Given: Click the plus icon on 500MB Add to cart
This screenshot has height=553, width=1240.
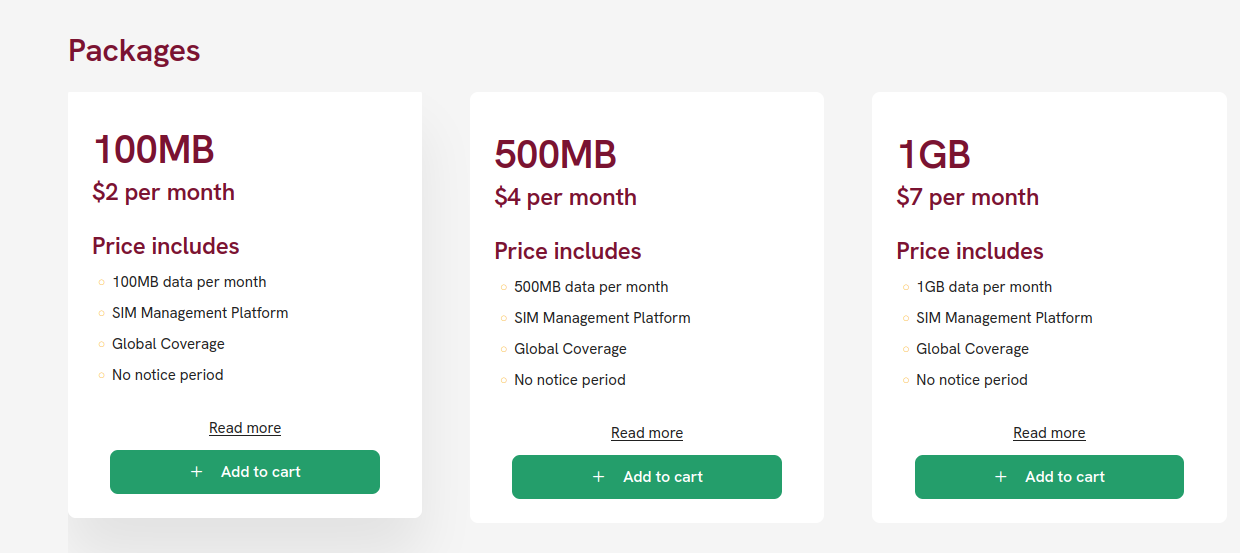Looking at the screenshot, I should coord(599,477).
